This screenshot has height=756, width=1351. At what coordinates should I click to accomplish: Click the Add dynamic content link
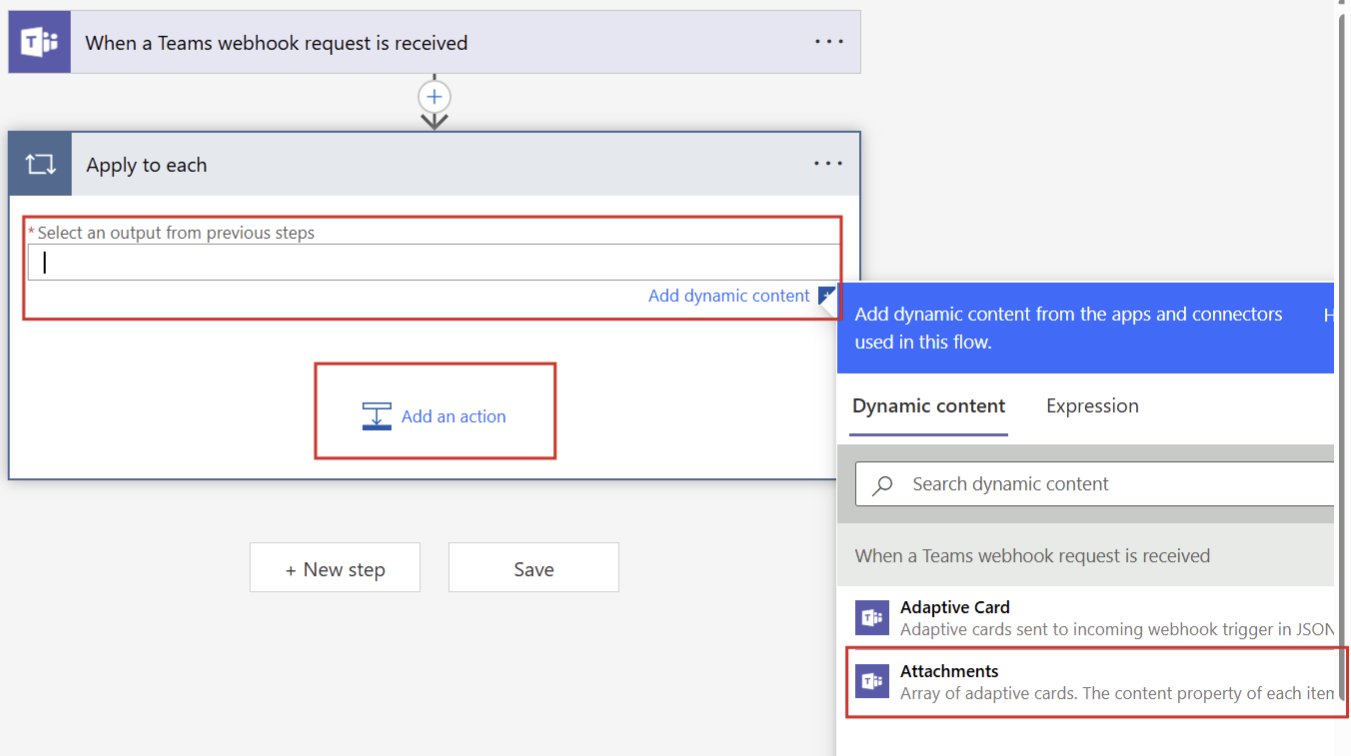(x=729, y=296)
